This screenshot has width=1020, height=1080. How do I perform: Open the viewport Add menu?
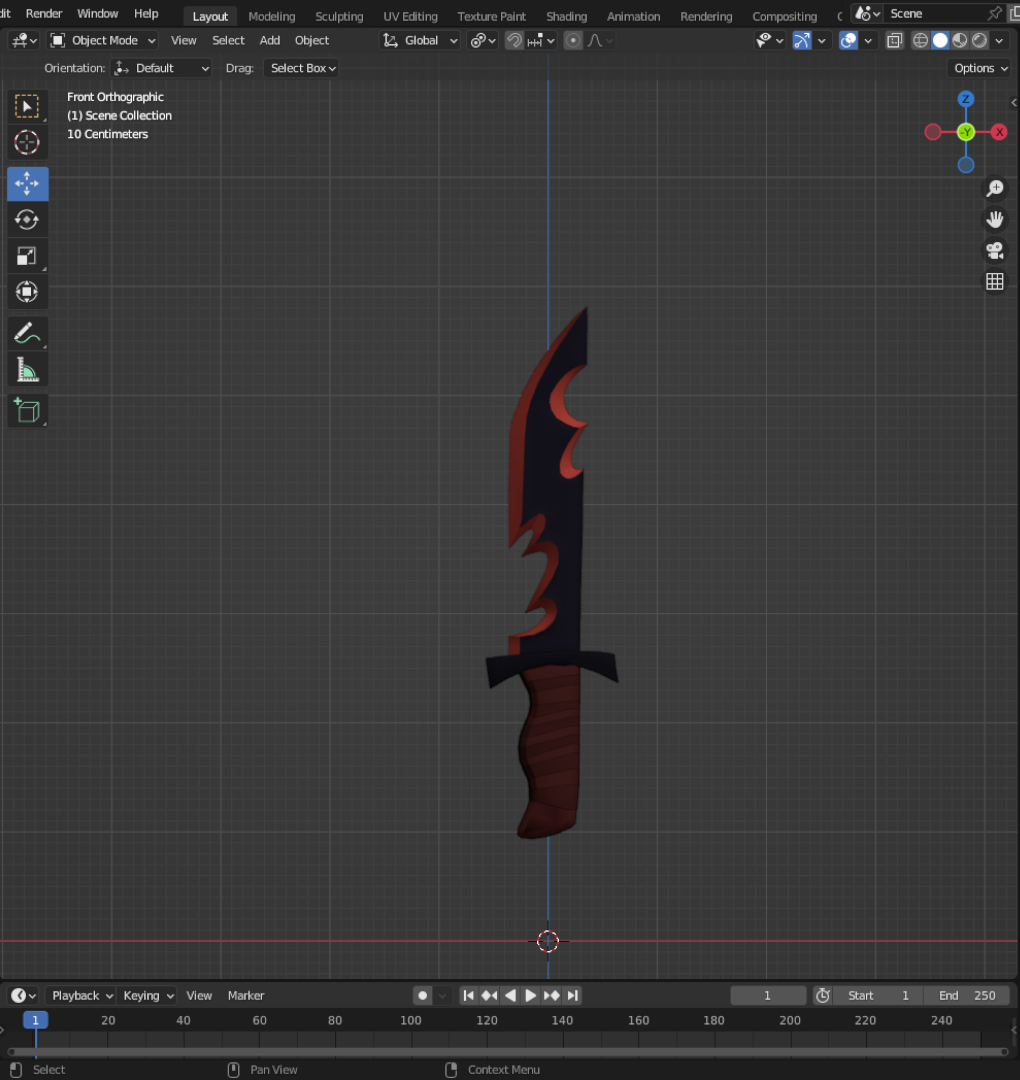269,41
